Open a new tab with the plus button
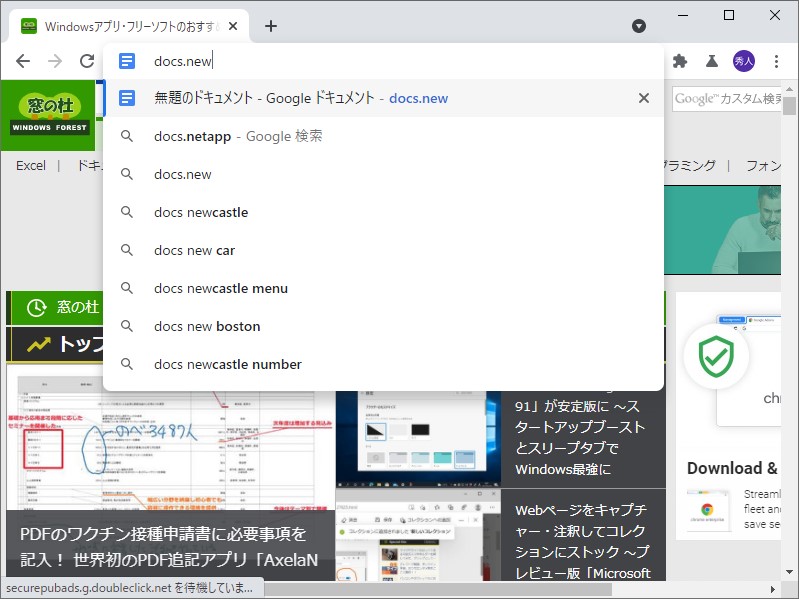Viewport: 799px width, 599px height. (x=271, y=26)
